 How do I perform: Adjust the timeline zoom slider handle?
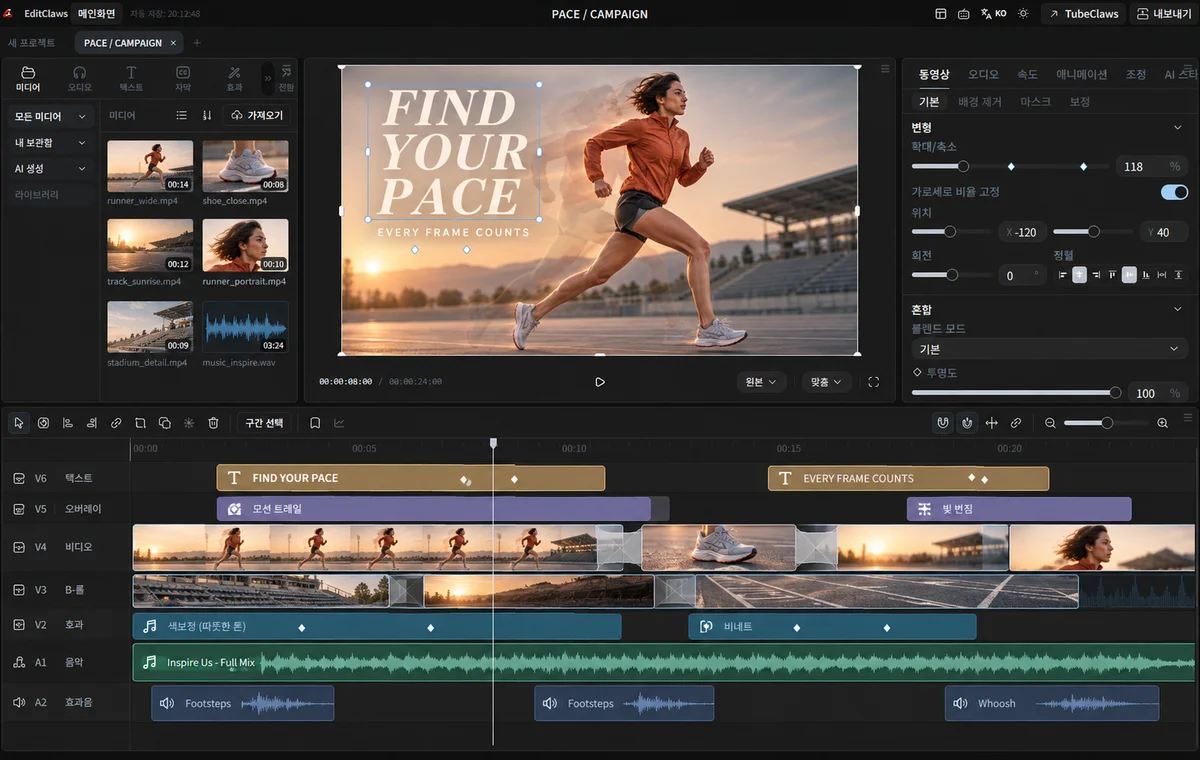coord(1107,423)
